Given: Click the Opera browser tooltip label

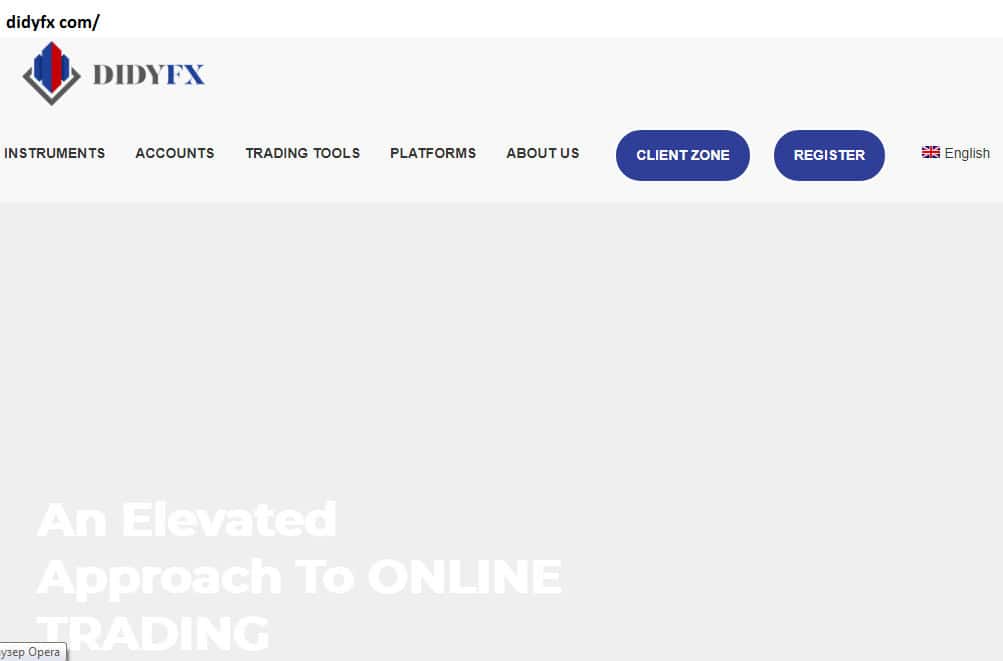Looking at the screenshot, I should point(32,652).
